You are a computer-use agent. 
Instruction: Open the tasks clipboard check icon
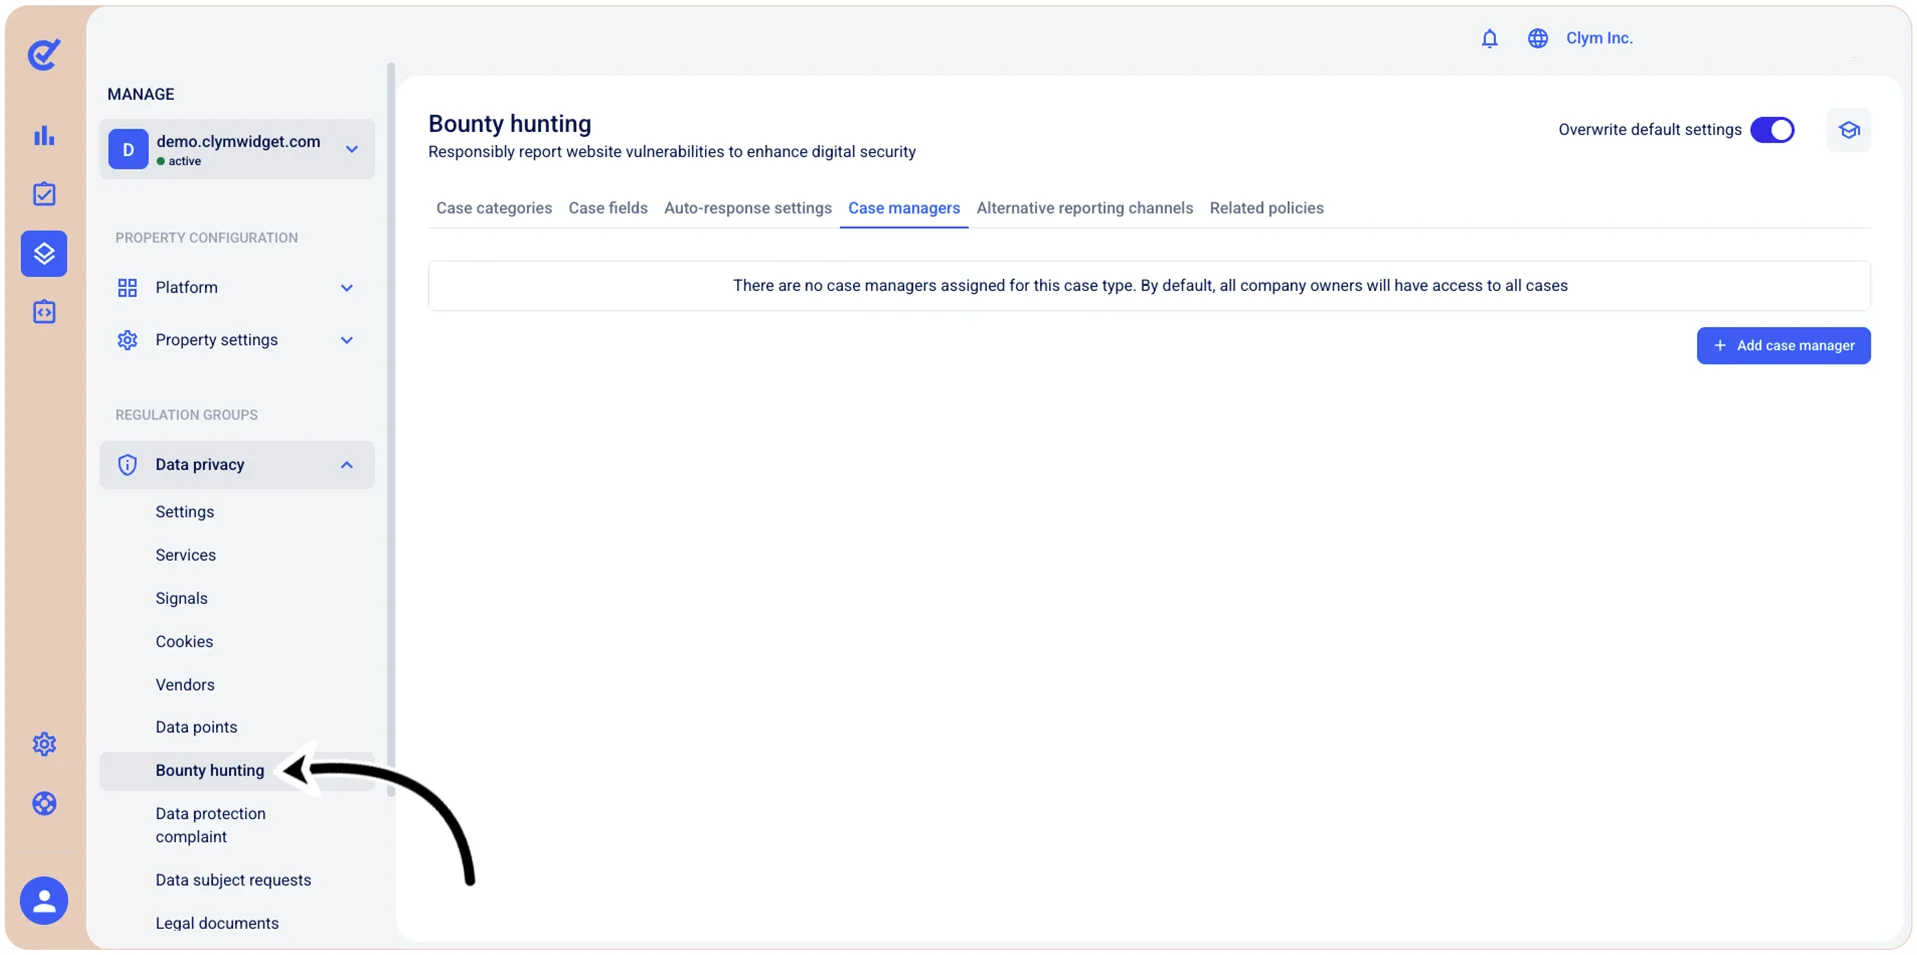pyautogui.click(x=44, y=194)
